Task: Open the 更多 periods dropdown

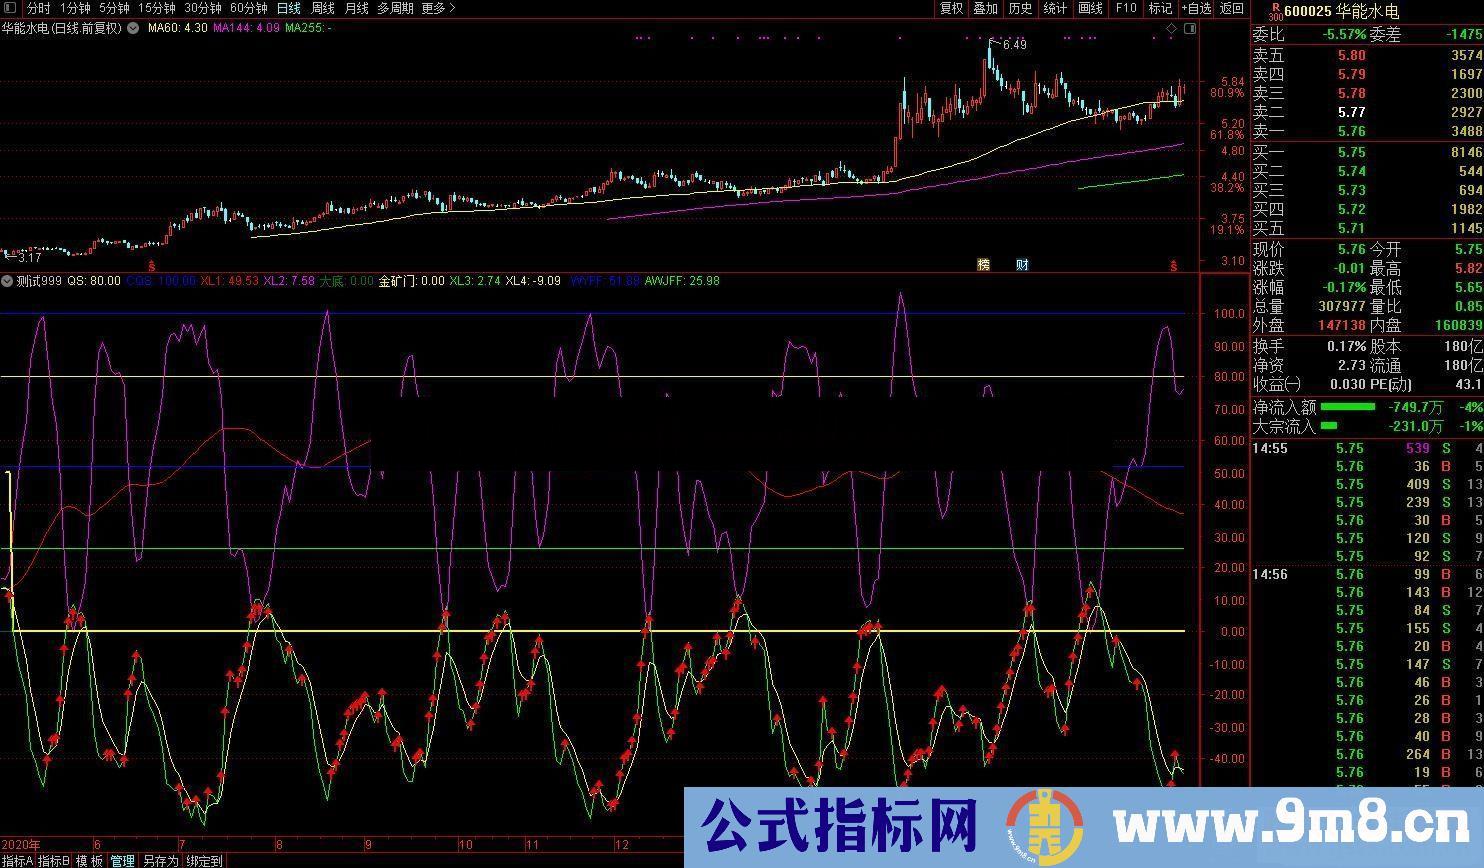Action: pyautogui.click(x=432, y=8)
